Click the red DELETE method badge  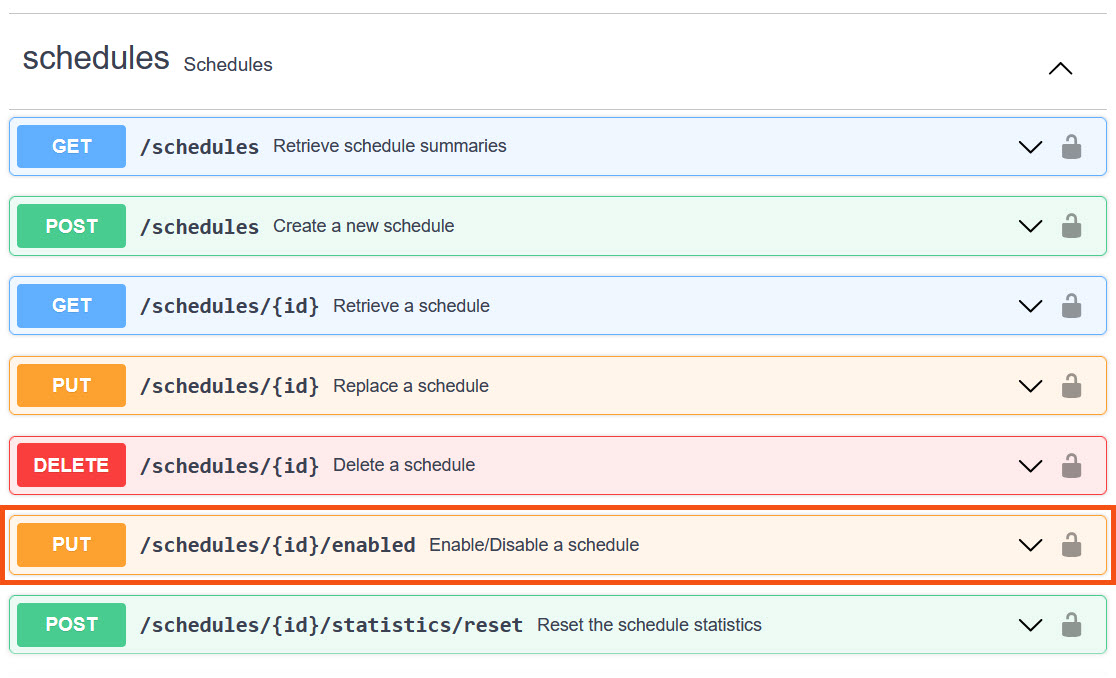coord(71,465)
